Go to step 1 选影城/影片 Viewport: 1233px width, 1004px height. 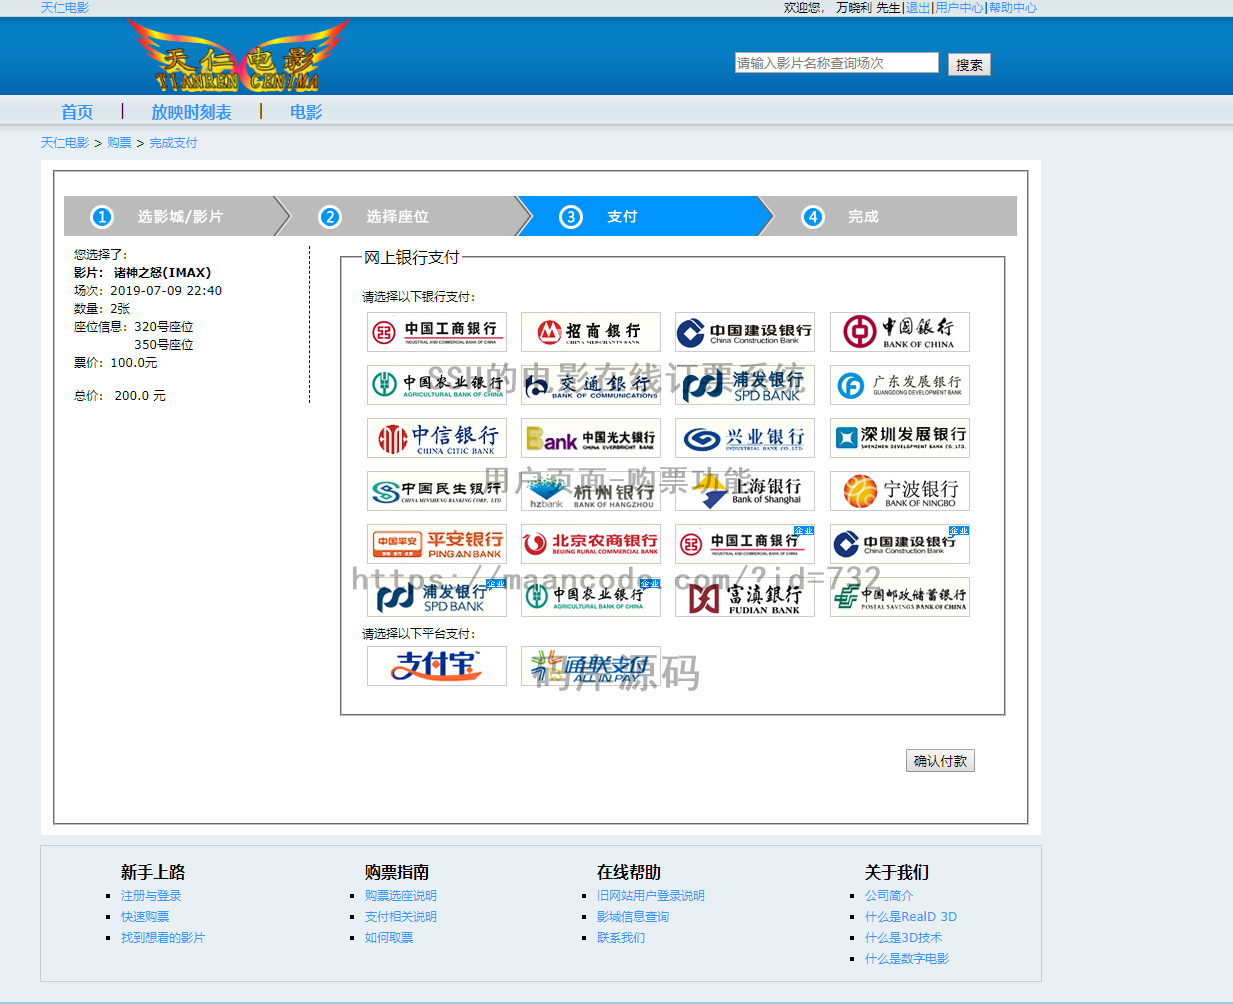170,216
